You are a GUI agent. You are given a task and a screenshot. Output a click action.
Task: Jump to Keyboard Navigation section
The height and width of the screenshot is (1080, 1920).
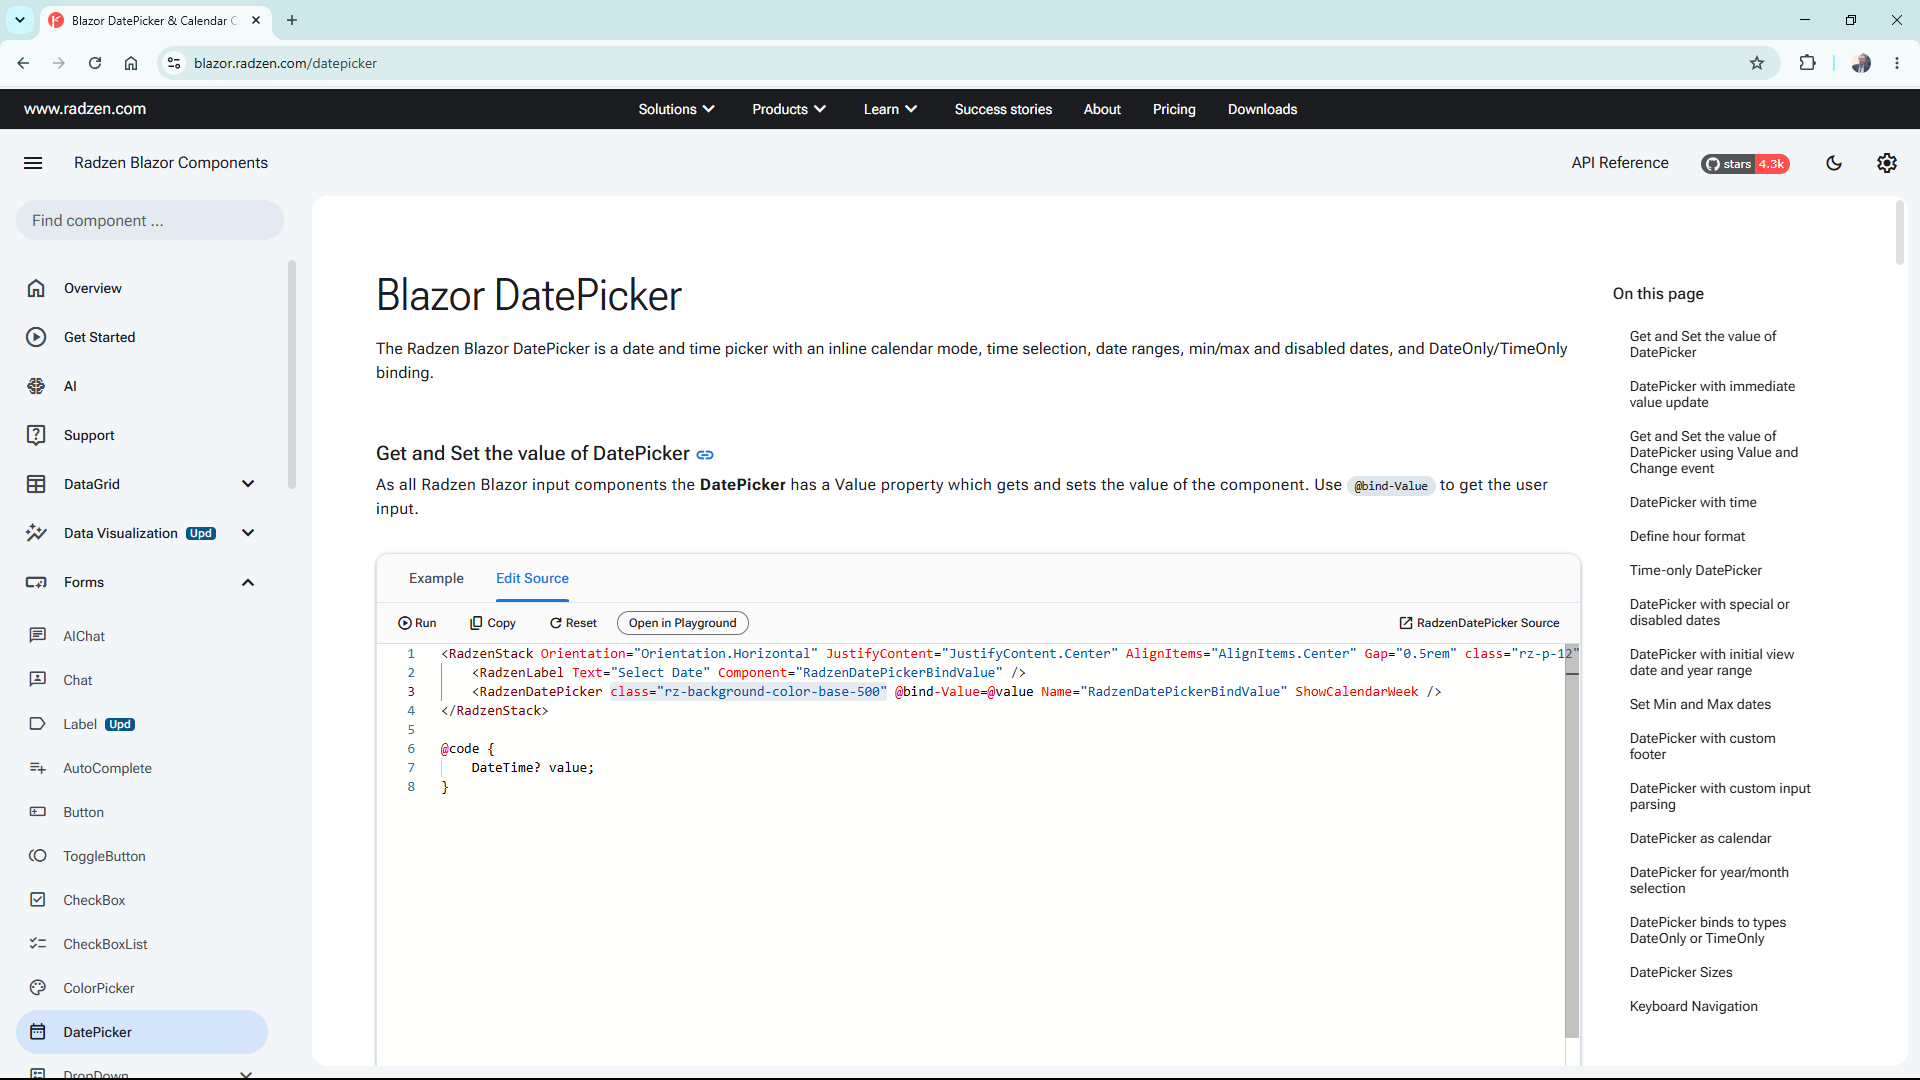[x=1693, y=1006]
